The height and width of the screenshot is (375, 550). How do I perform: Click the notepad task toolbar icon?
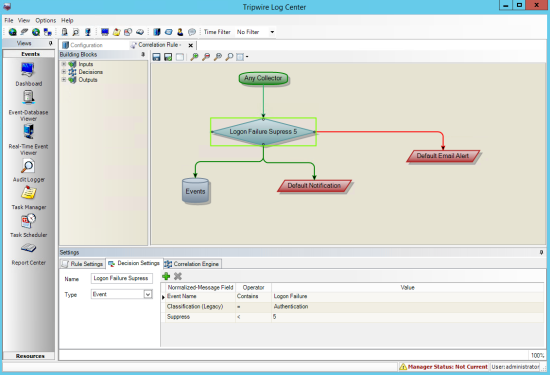(116, 32)
